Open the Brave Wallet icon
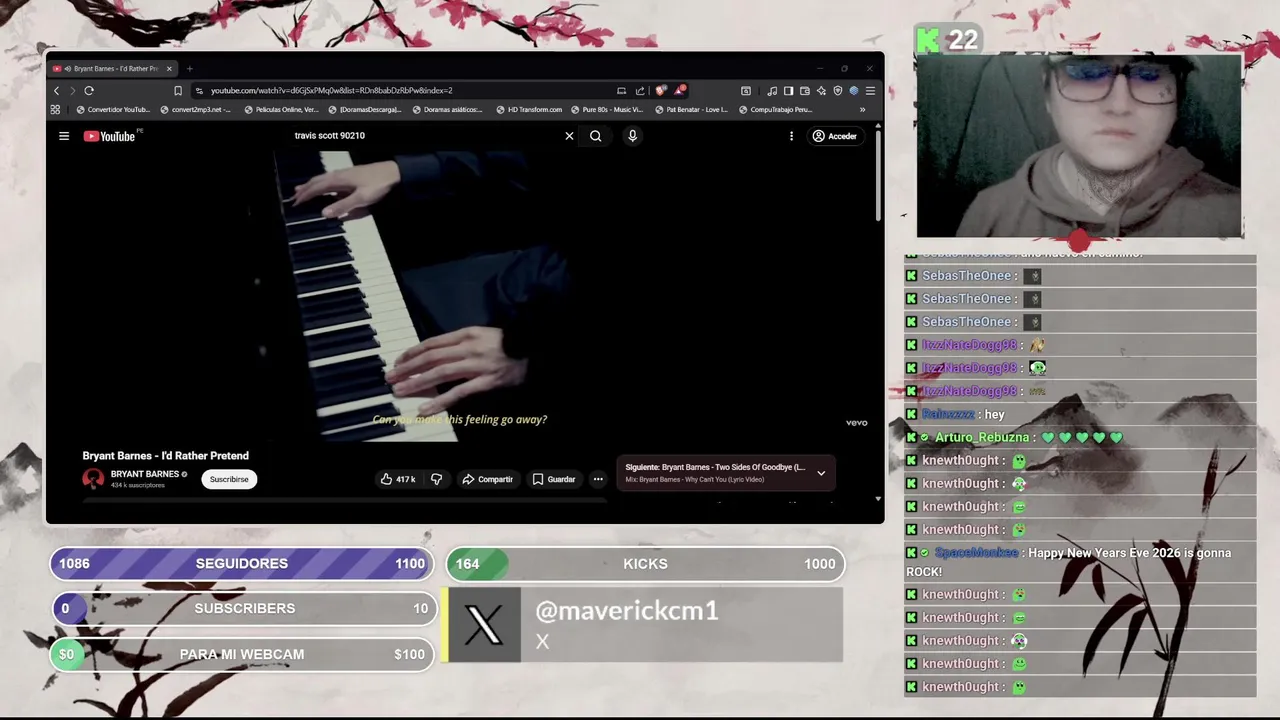The height and width of the screenshot is (720, 1280). 804,90
